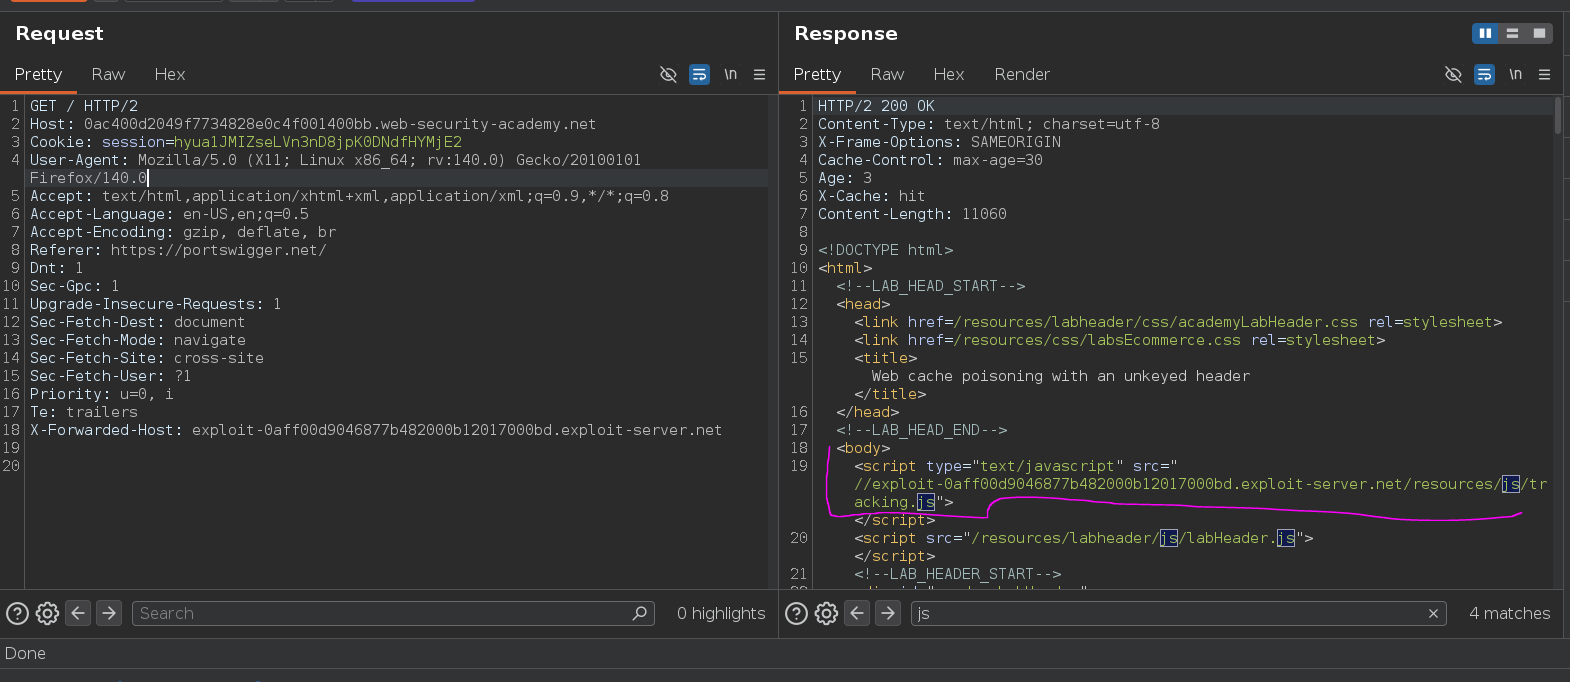Switch Response view to Pretty tab

[817, 74]
